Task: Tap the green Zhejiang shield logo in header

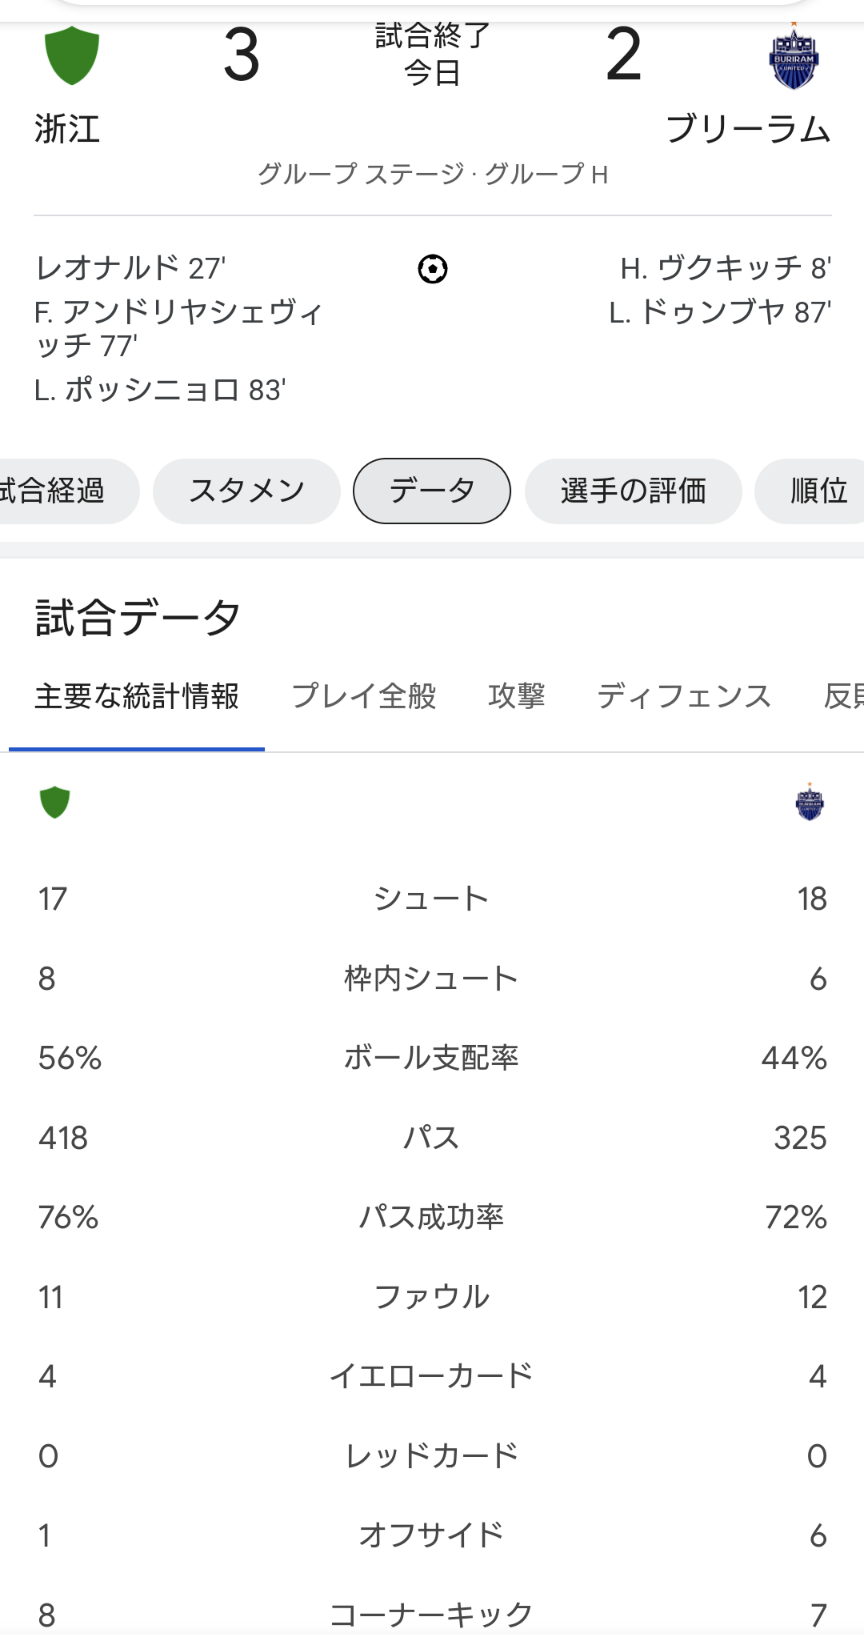Action: coord(72,56)
